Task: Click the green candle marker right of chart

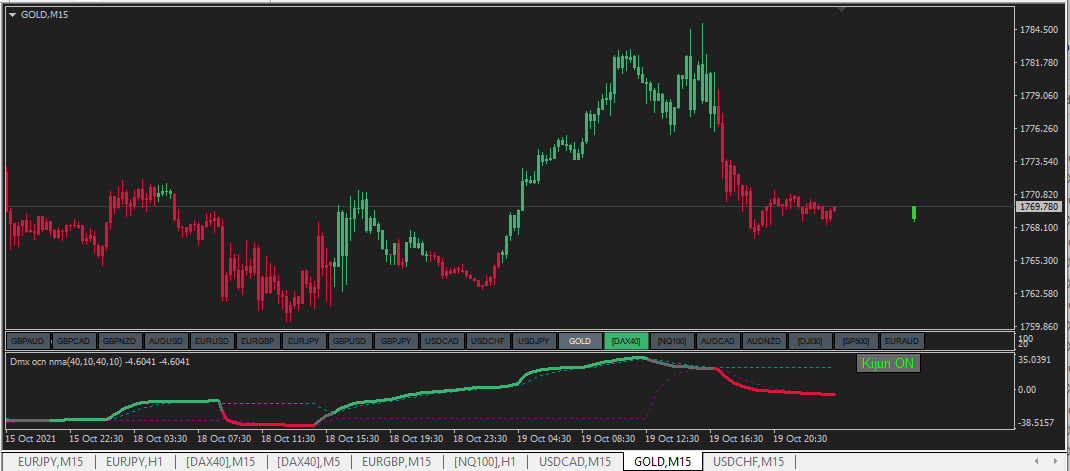Action: pos(914,213)
